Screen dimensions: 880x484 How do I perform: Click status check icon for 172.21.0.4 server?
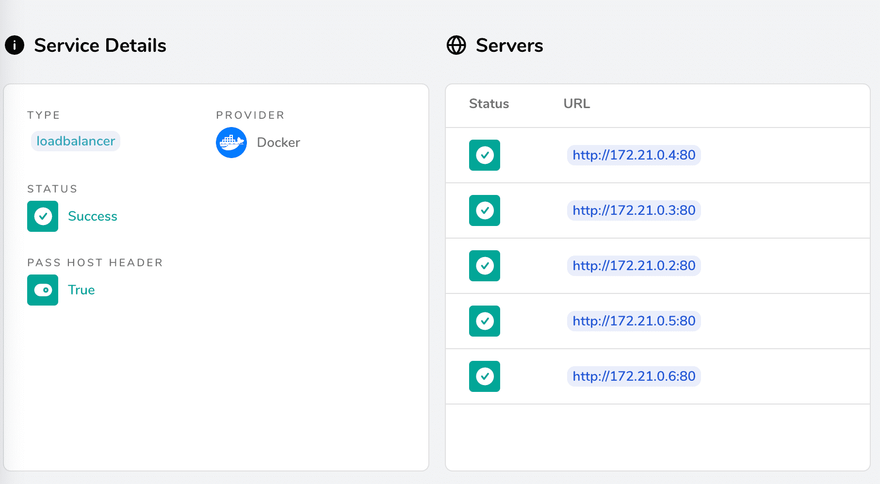click(484, 155)
